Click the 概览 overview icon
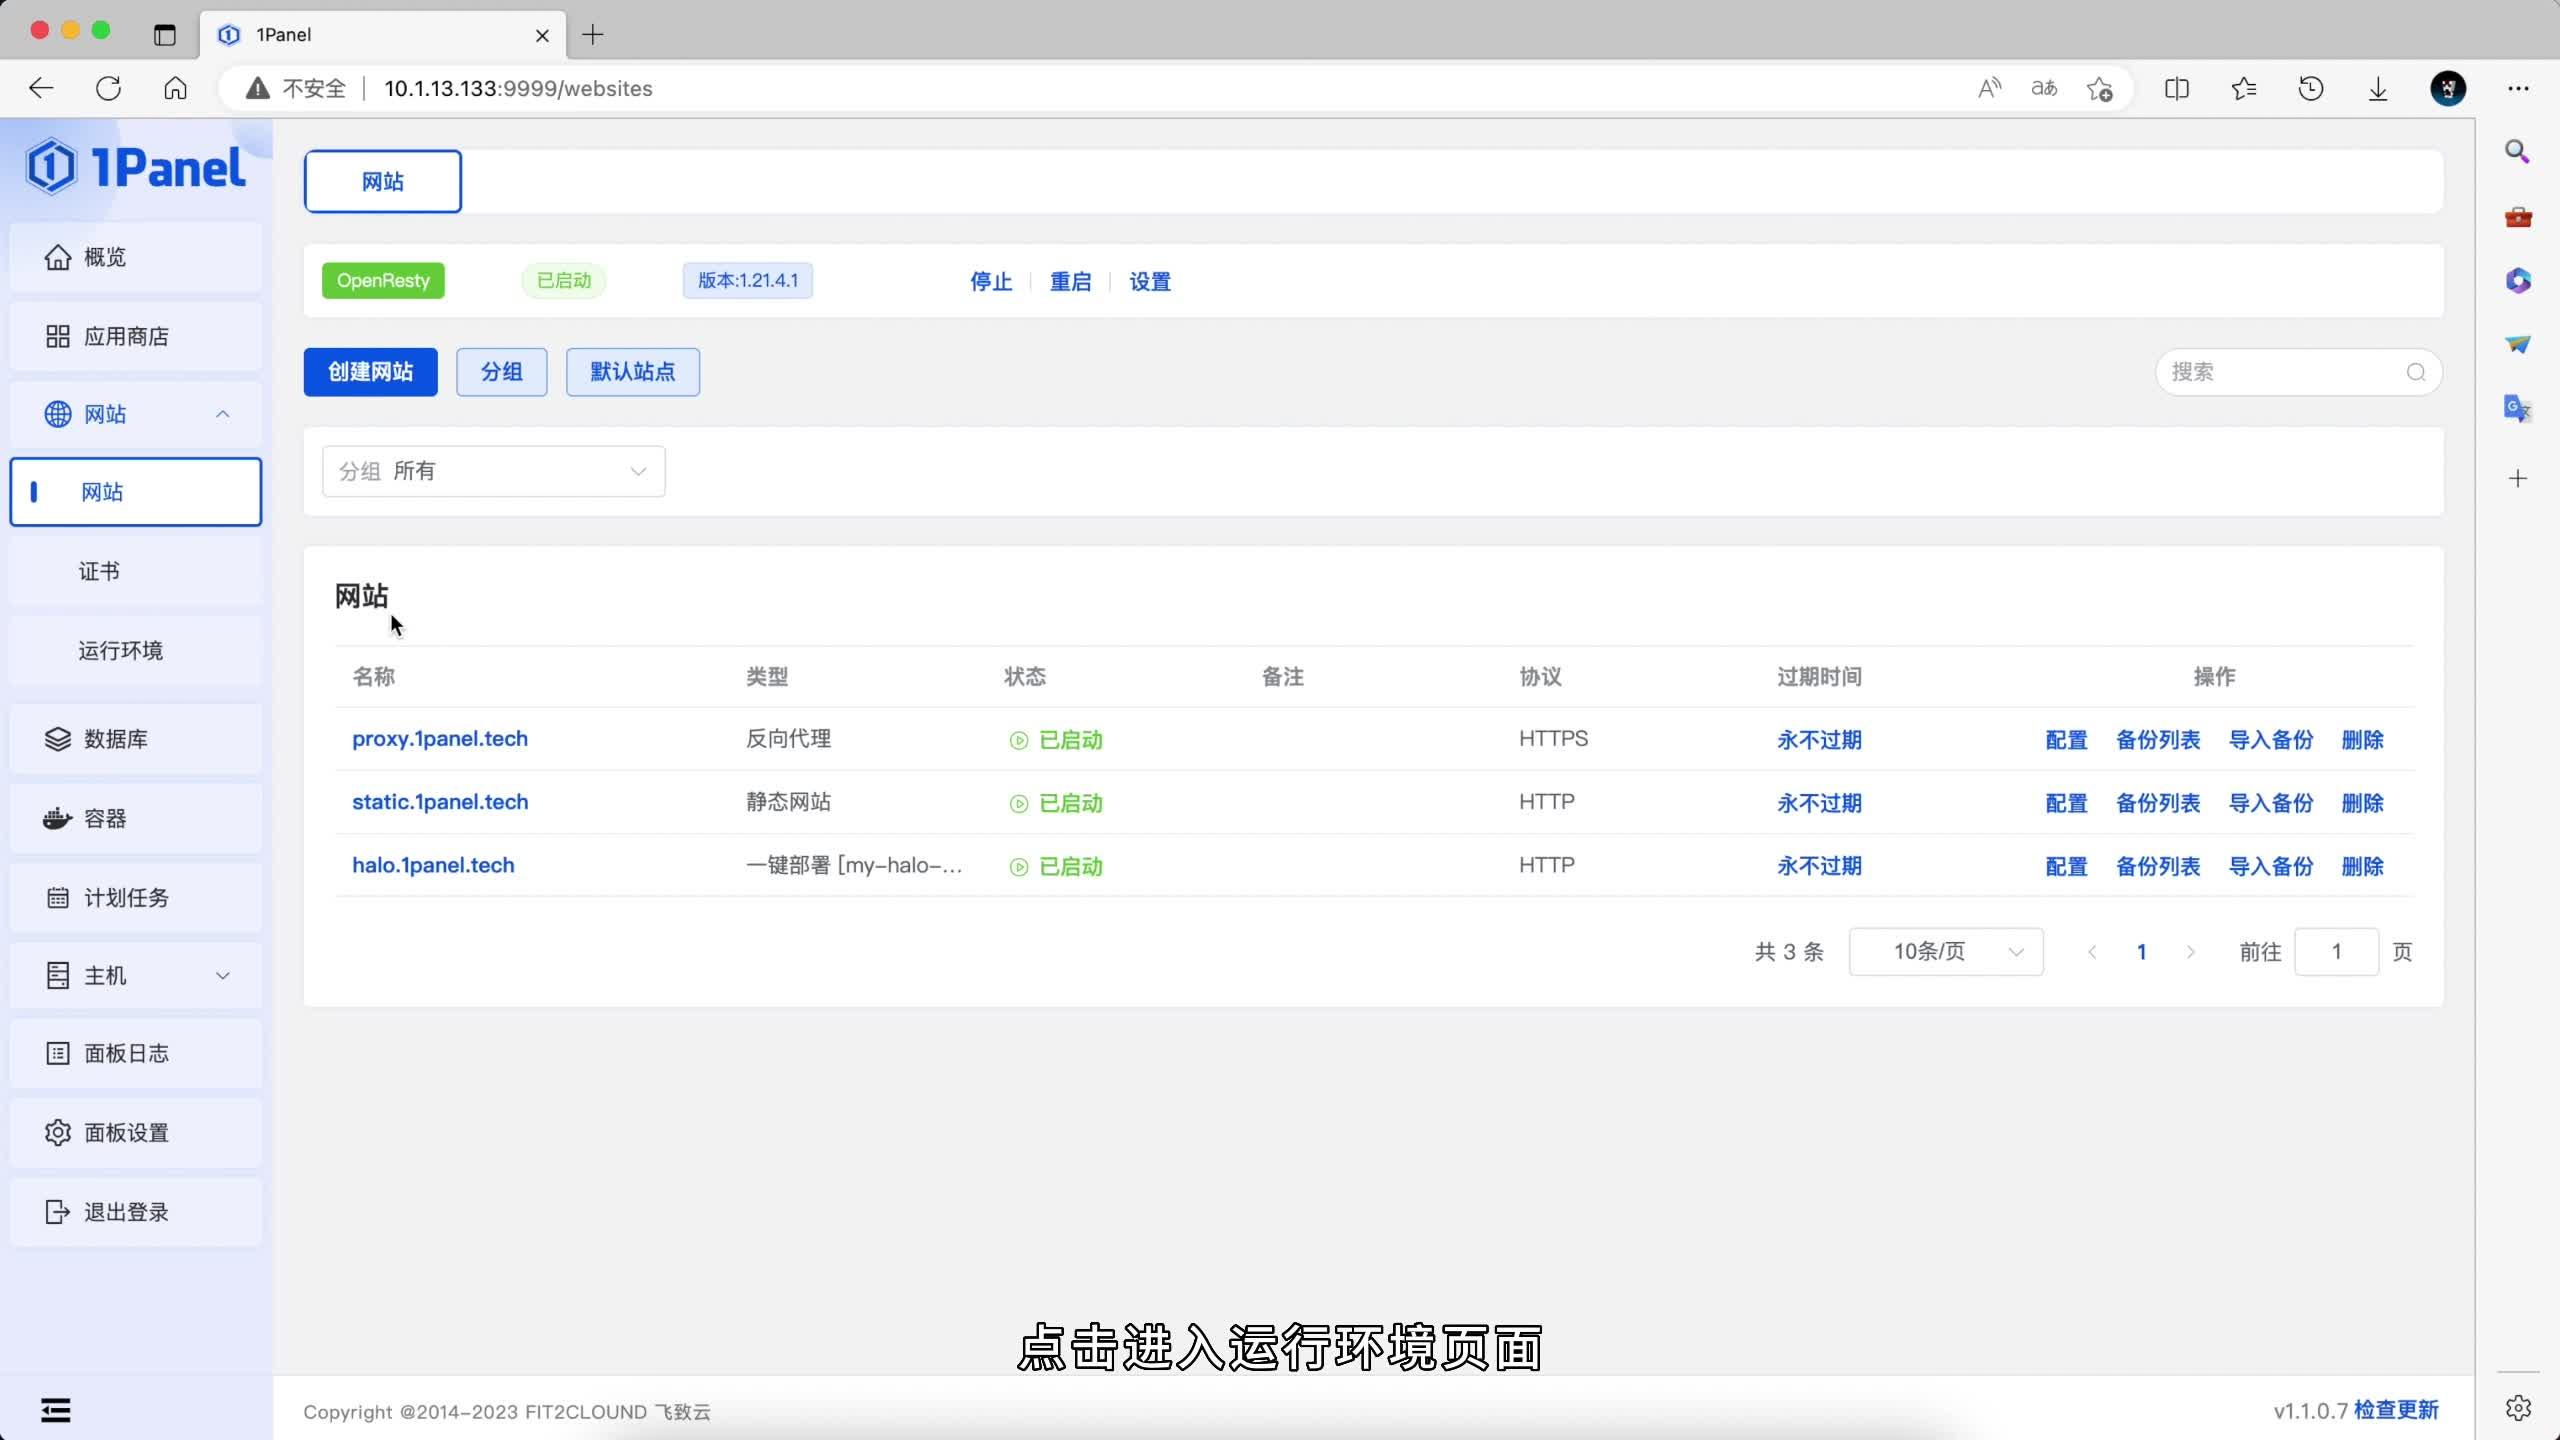 click(57, 256)
